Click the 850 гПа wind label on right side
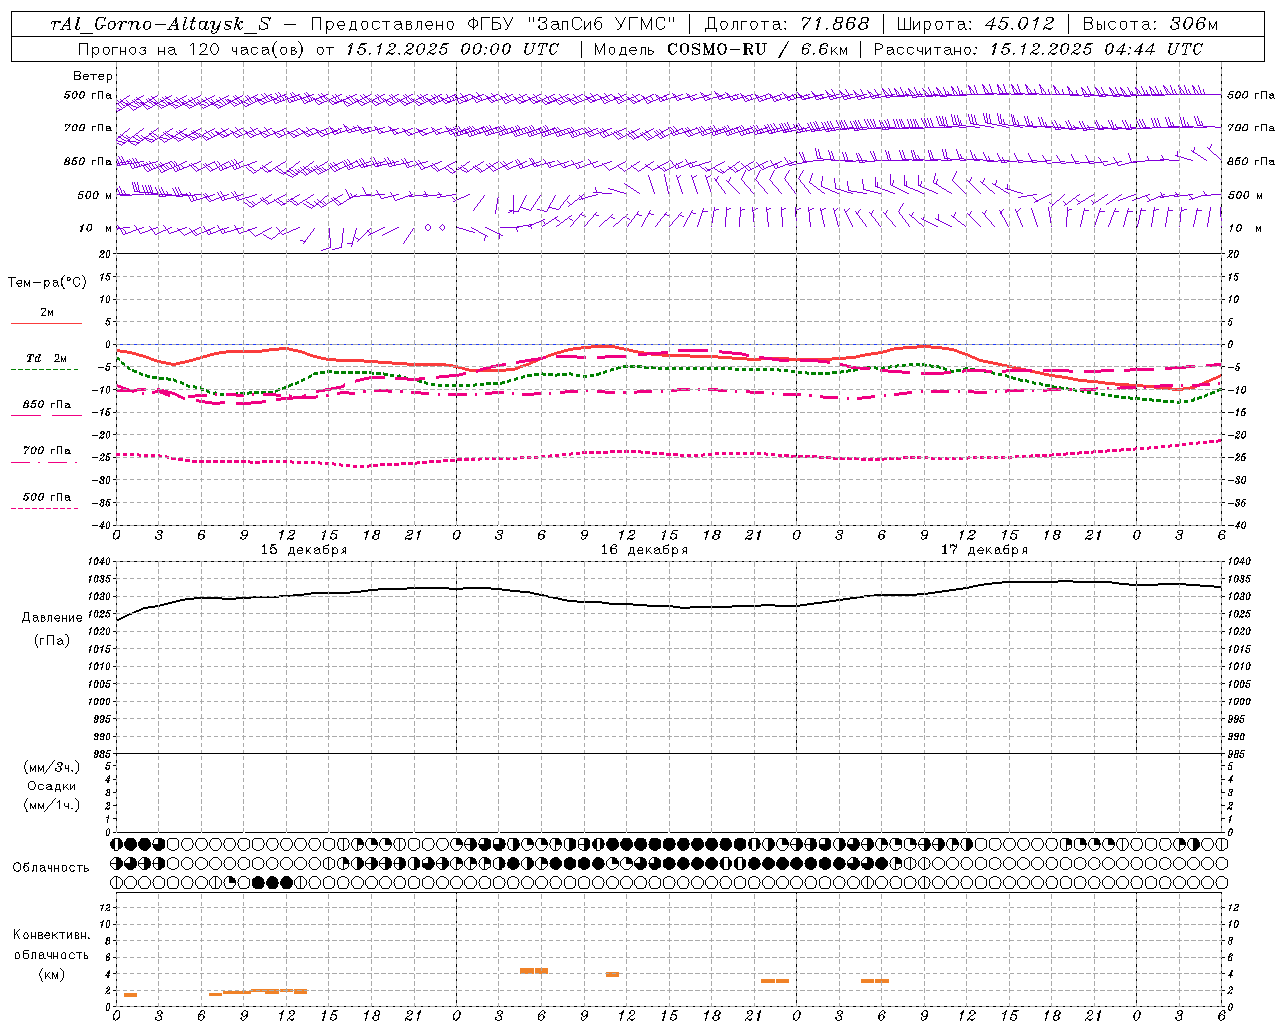1280x1024 pixels. [x=1251, y=161]
